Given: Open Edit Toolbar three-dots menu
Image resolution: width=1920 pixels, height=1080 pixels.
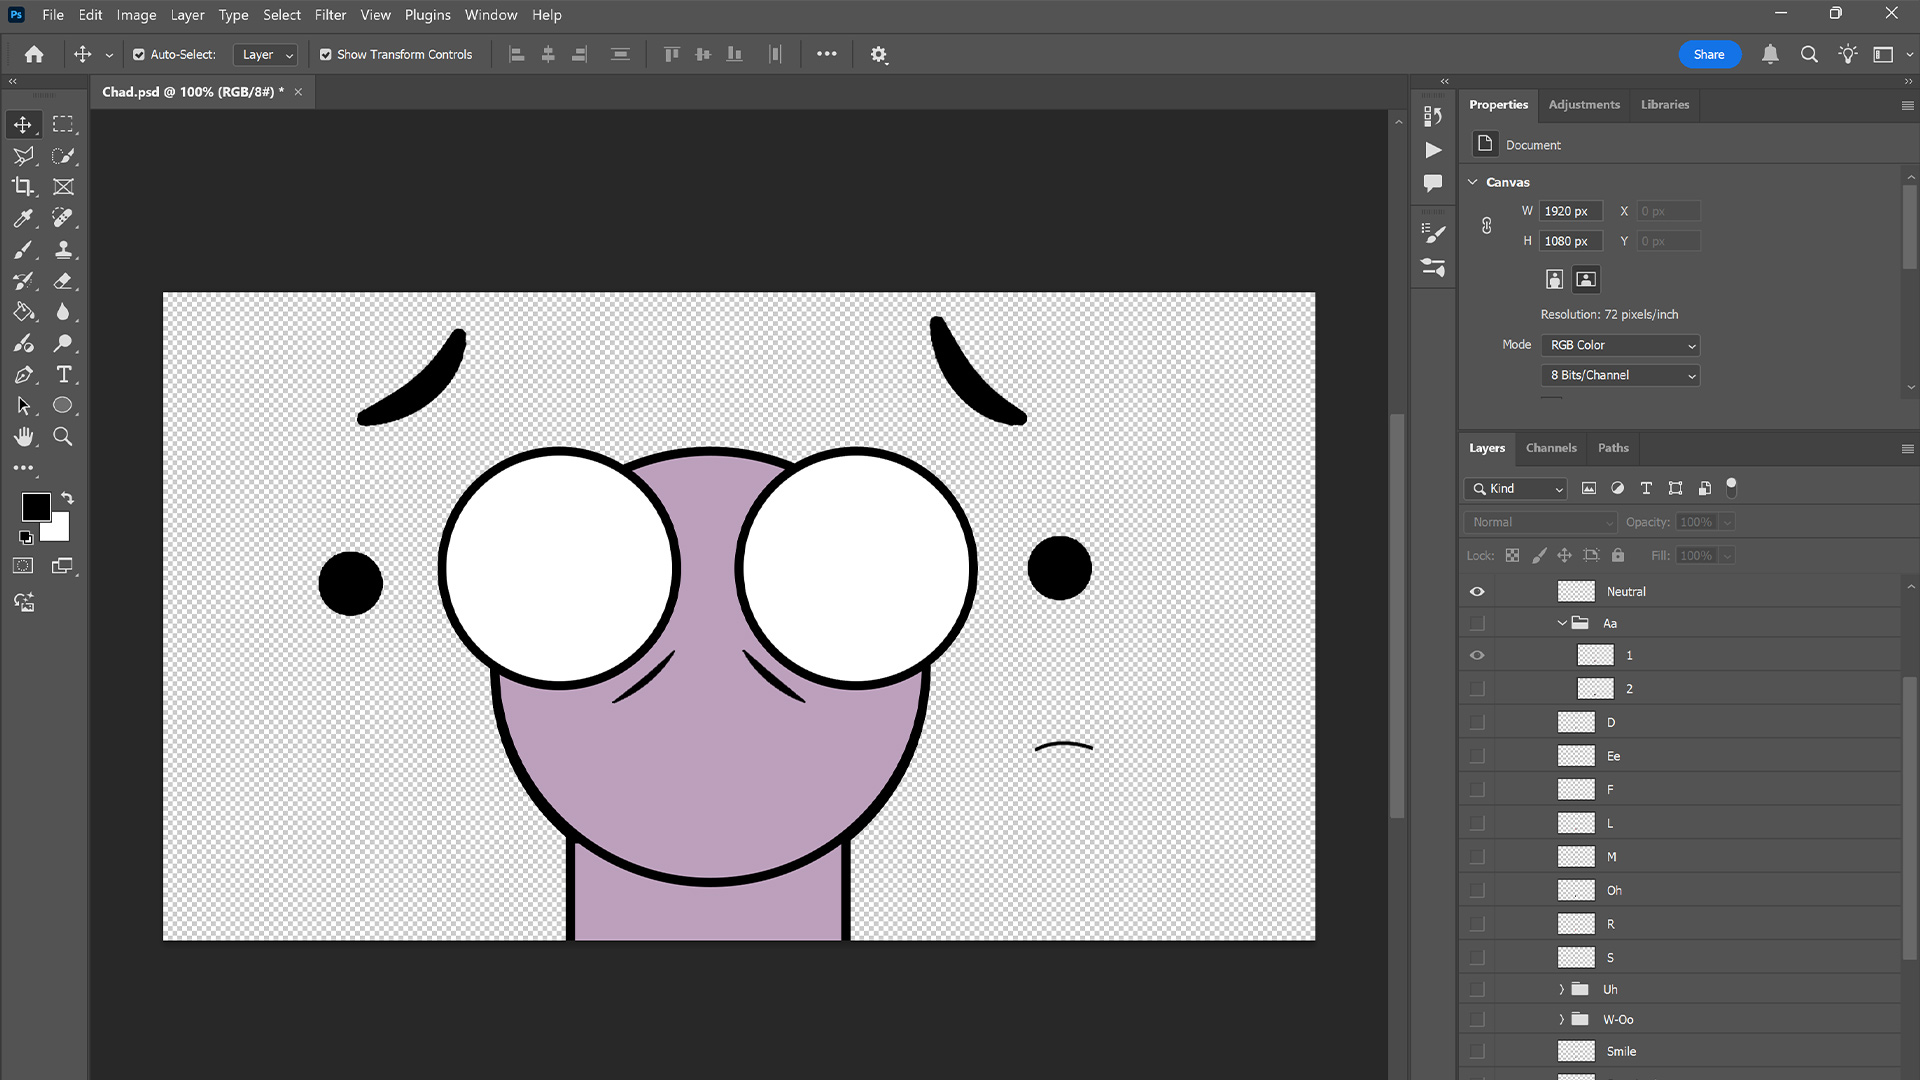Looking at the screenshot, I should (x=23, y=468).
